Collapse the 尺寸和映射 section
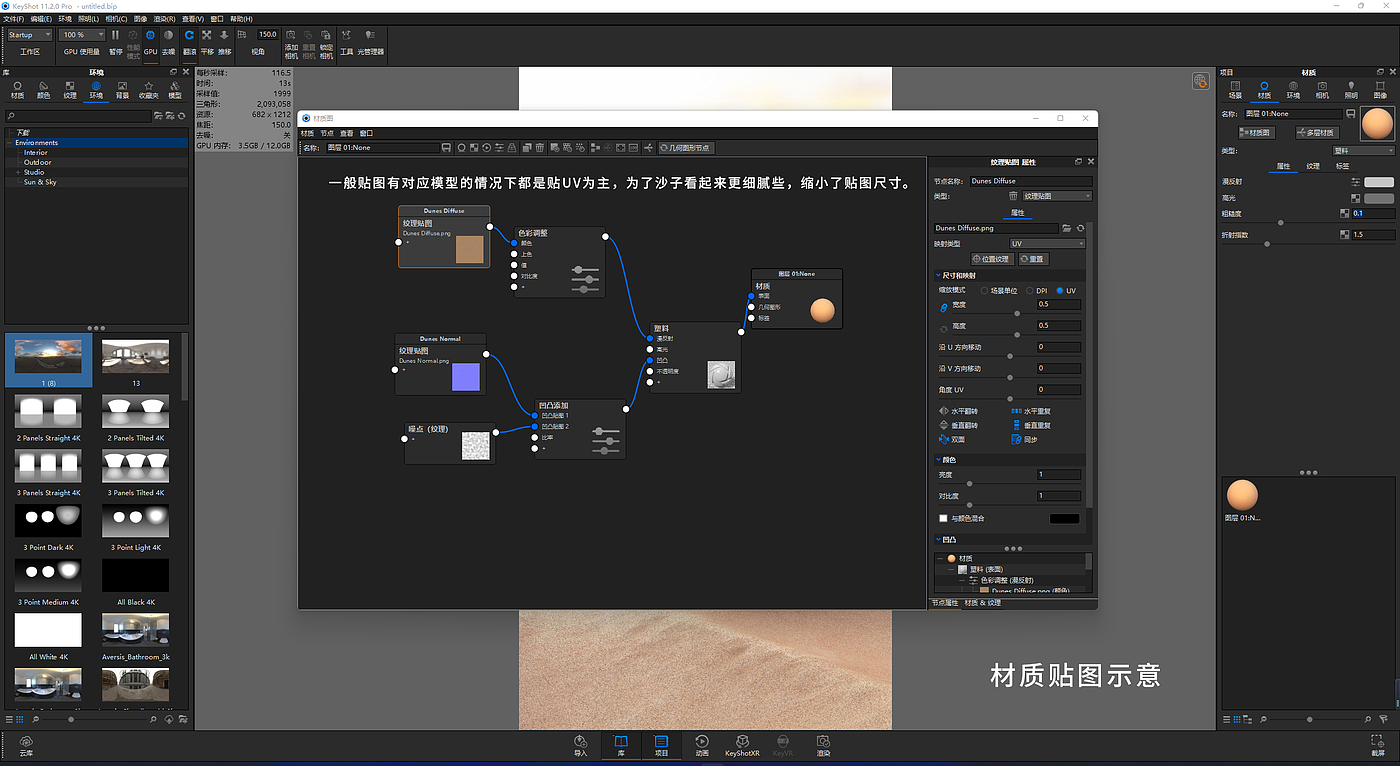Viewport: 1400px width, 766px height. 937,275
